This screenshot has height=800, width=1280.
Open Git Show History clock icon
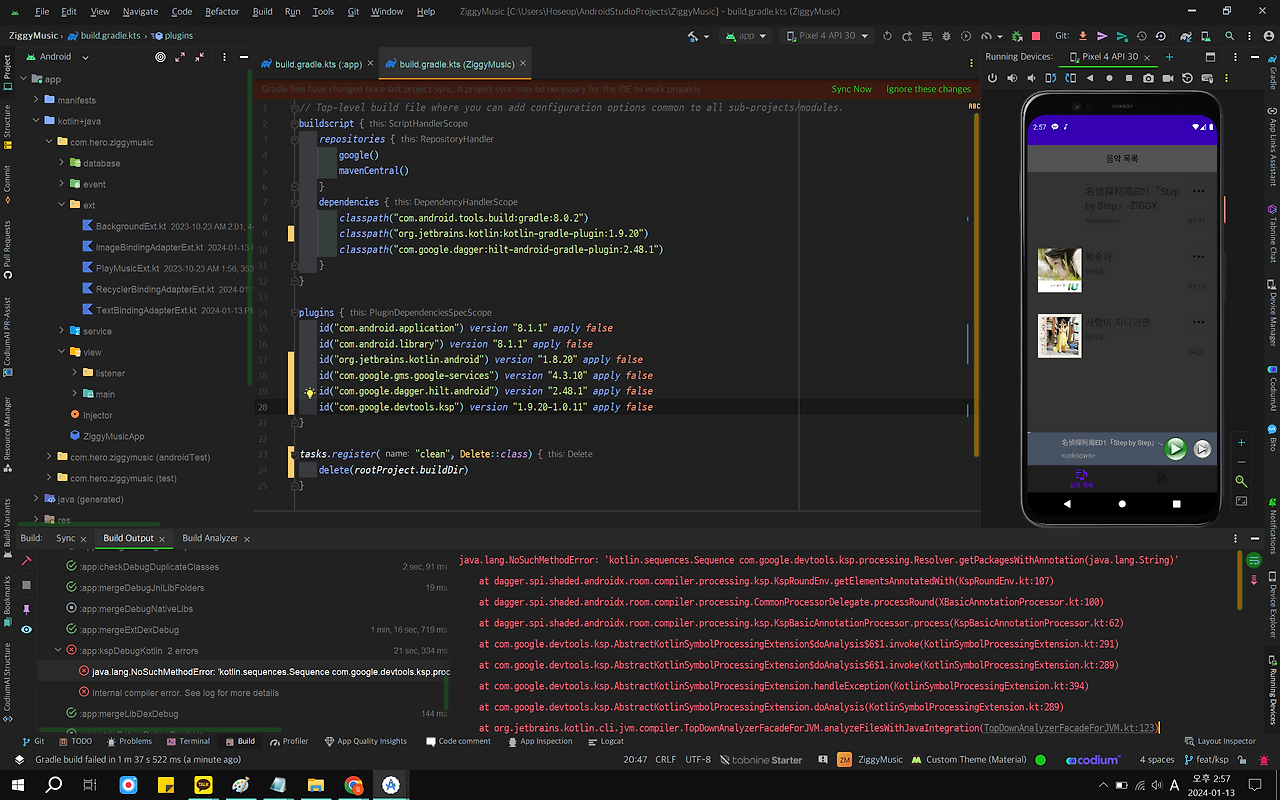[x=1142, y=36]
